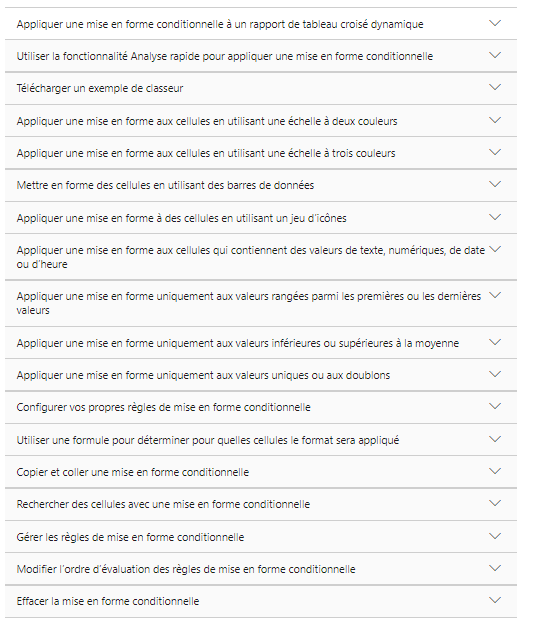
Task: Expand 'valeurs de texte, numériques, de date' section
Action: pos(261,257)
